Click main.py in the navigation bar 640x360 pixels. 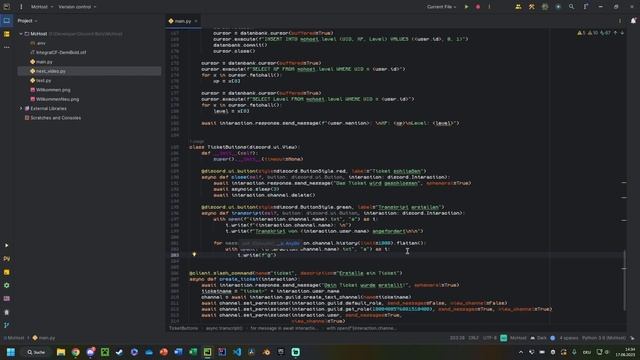(x=44, y=338)
